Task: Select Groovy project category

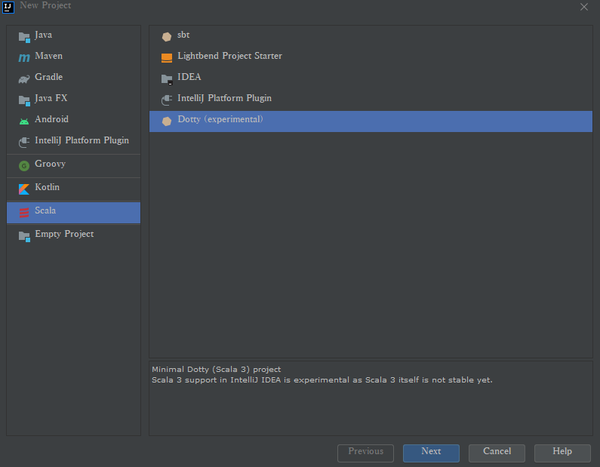Action: click(x=73, y=165)
